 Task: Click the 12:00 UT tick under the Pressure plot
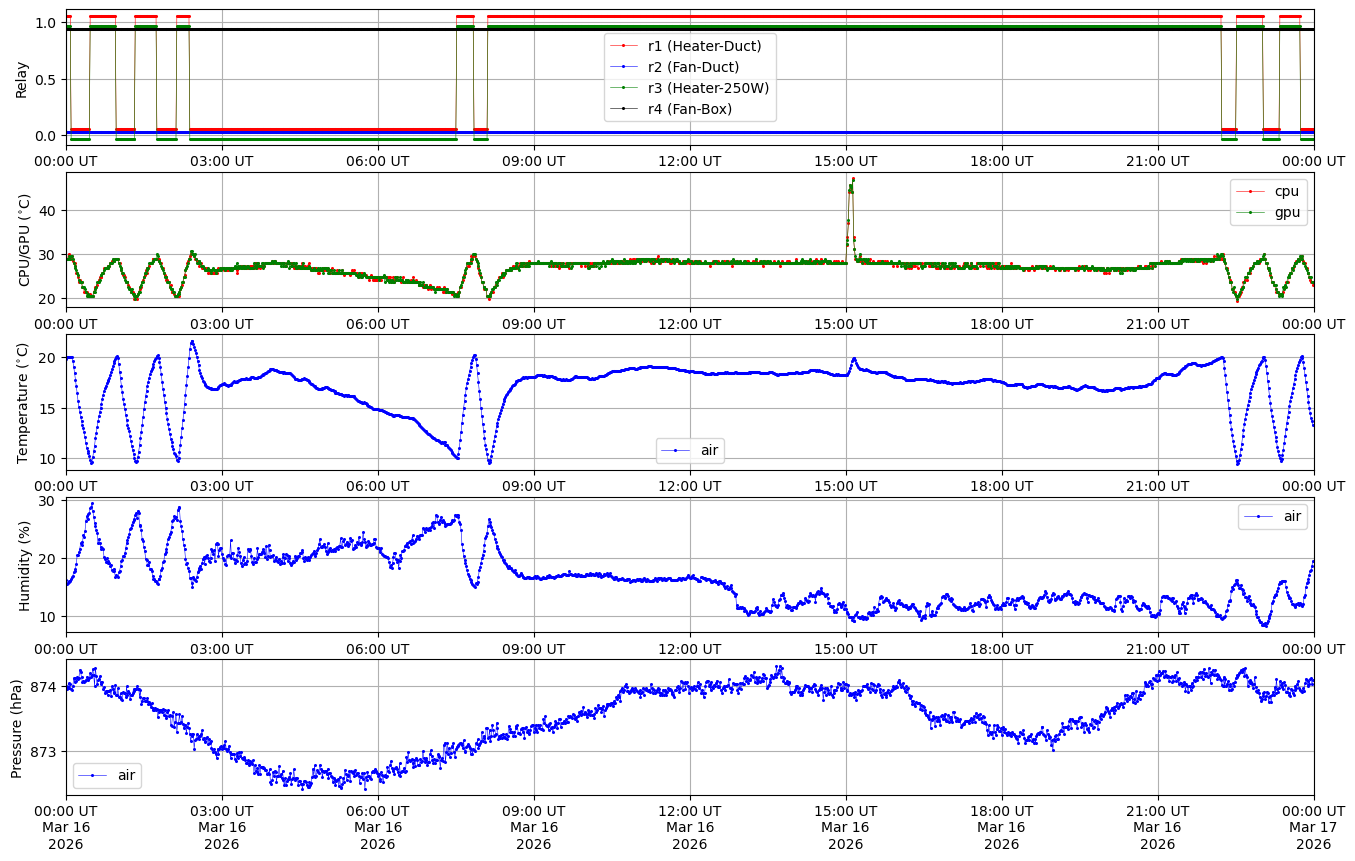point(689,811)
